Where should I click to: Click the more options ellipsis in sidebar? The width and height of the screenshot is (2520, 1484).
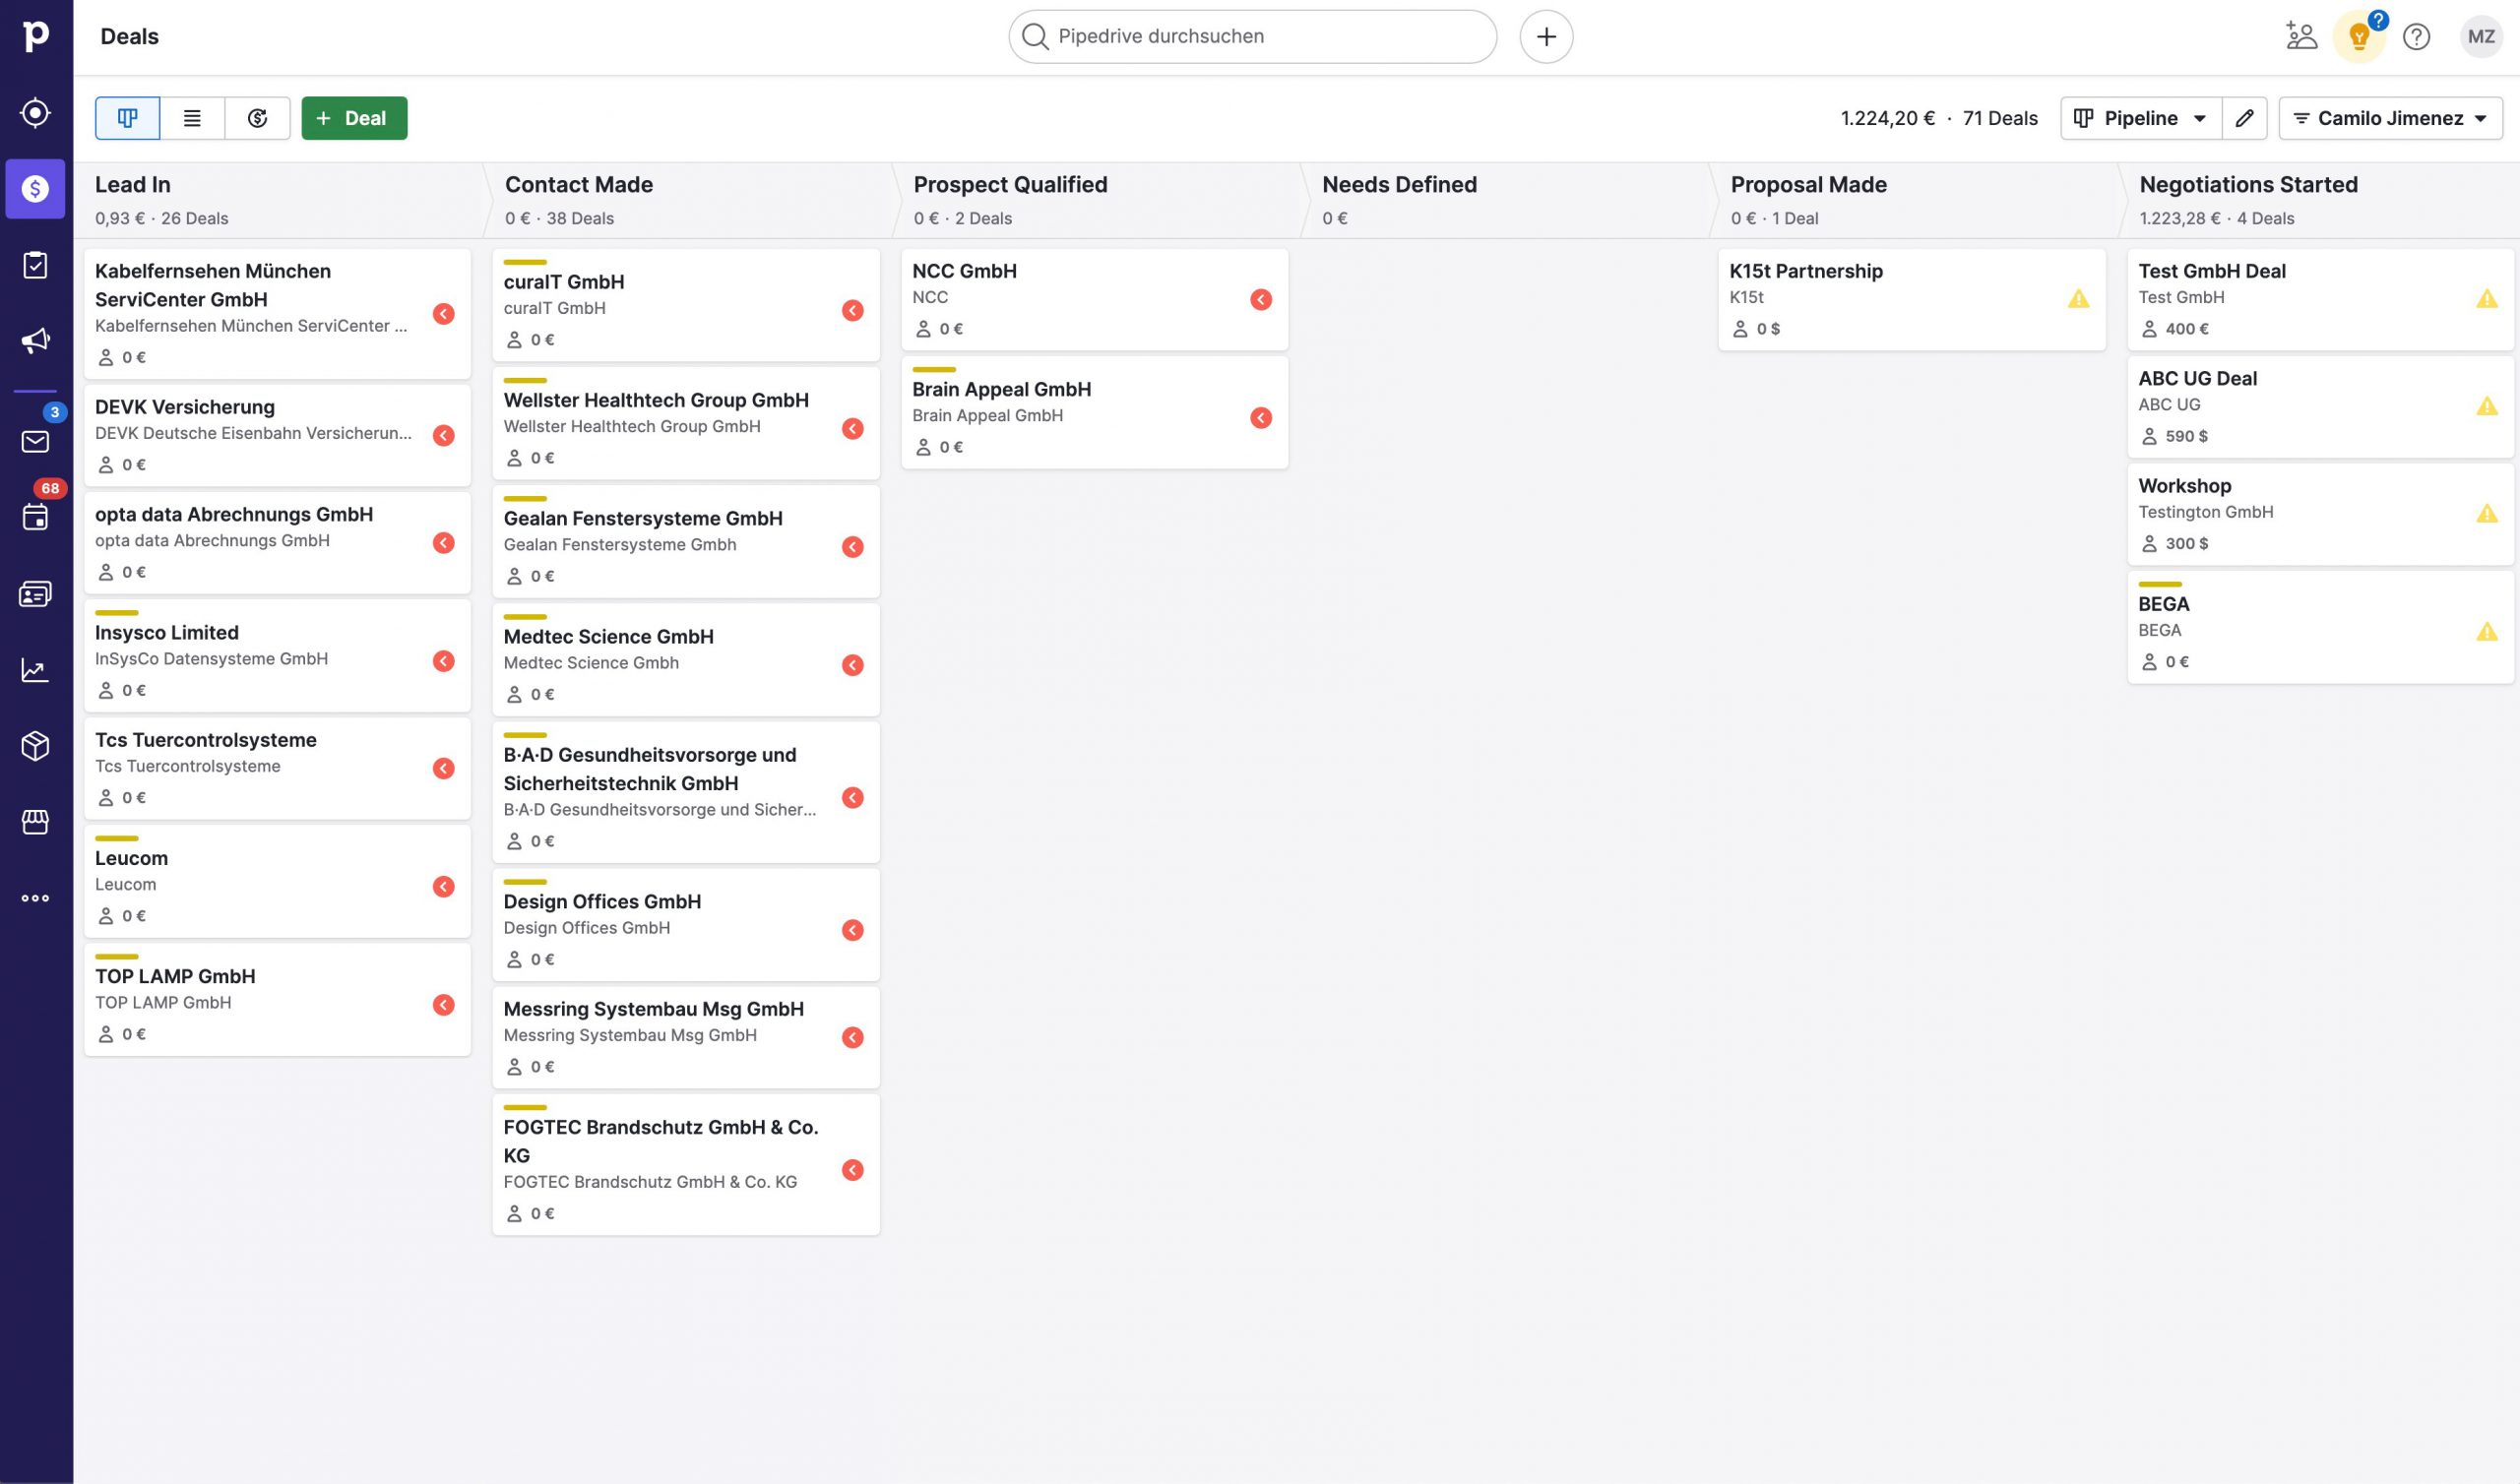pyautogui.click(x=36, y=898)
